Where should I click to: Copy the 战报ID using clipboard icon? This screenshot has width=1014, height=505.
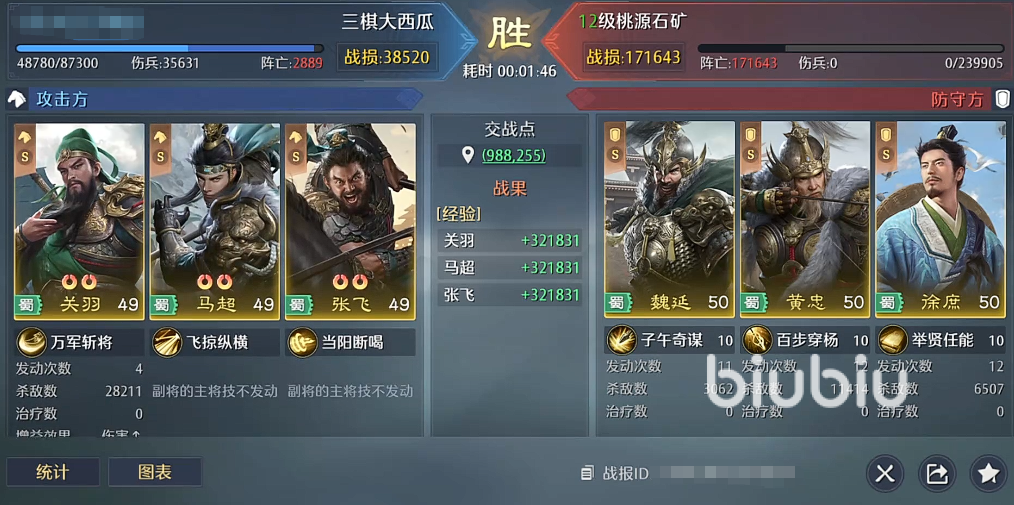587,474
